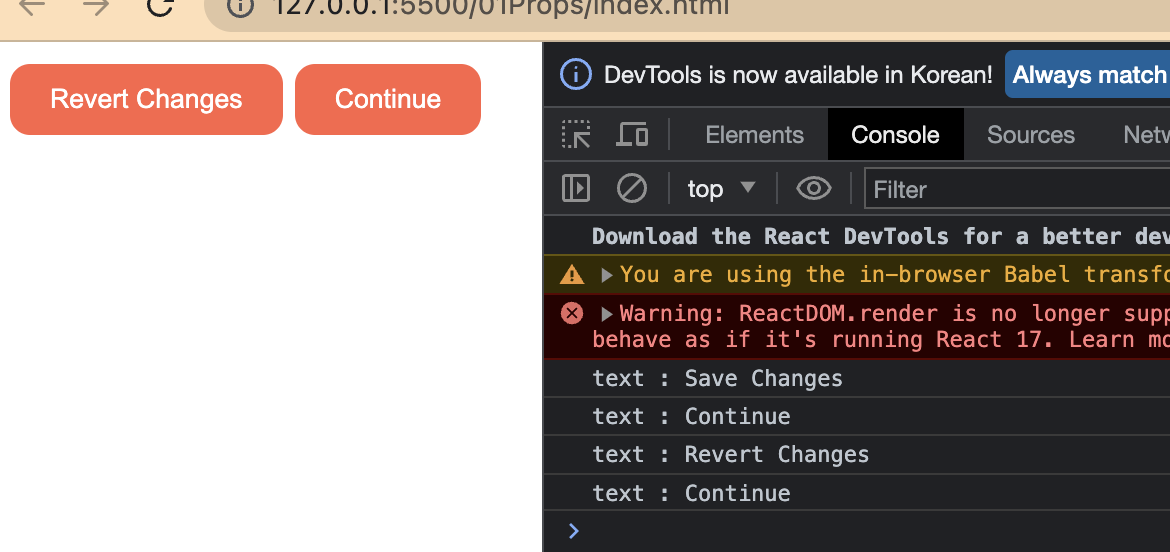Click the yellow warning triangle icon
This screenshot has width=1170, height=552.
572,274
